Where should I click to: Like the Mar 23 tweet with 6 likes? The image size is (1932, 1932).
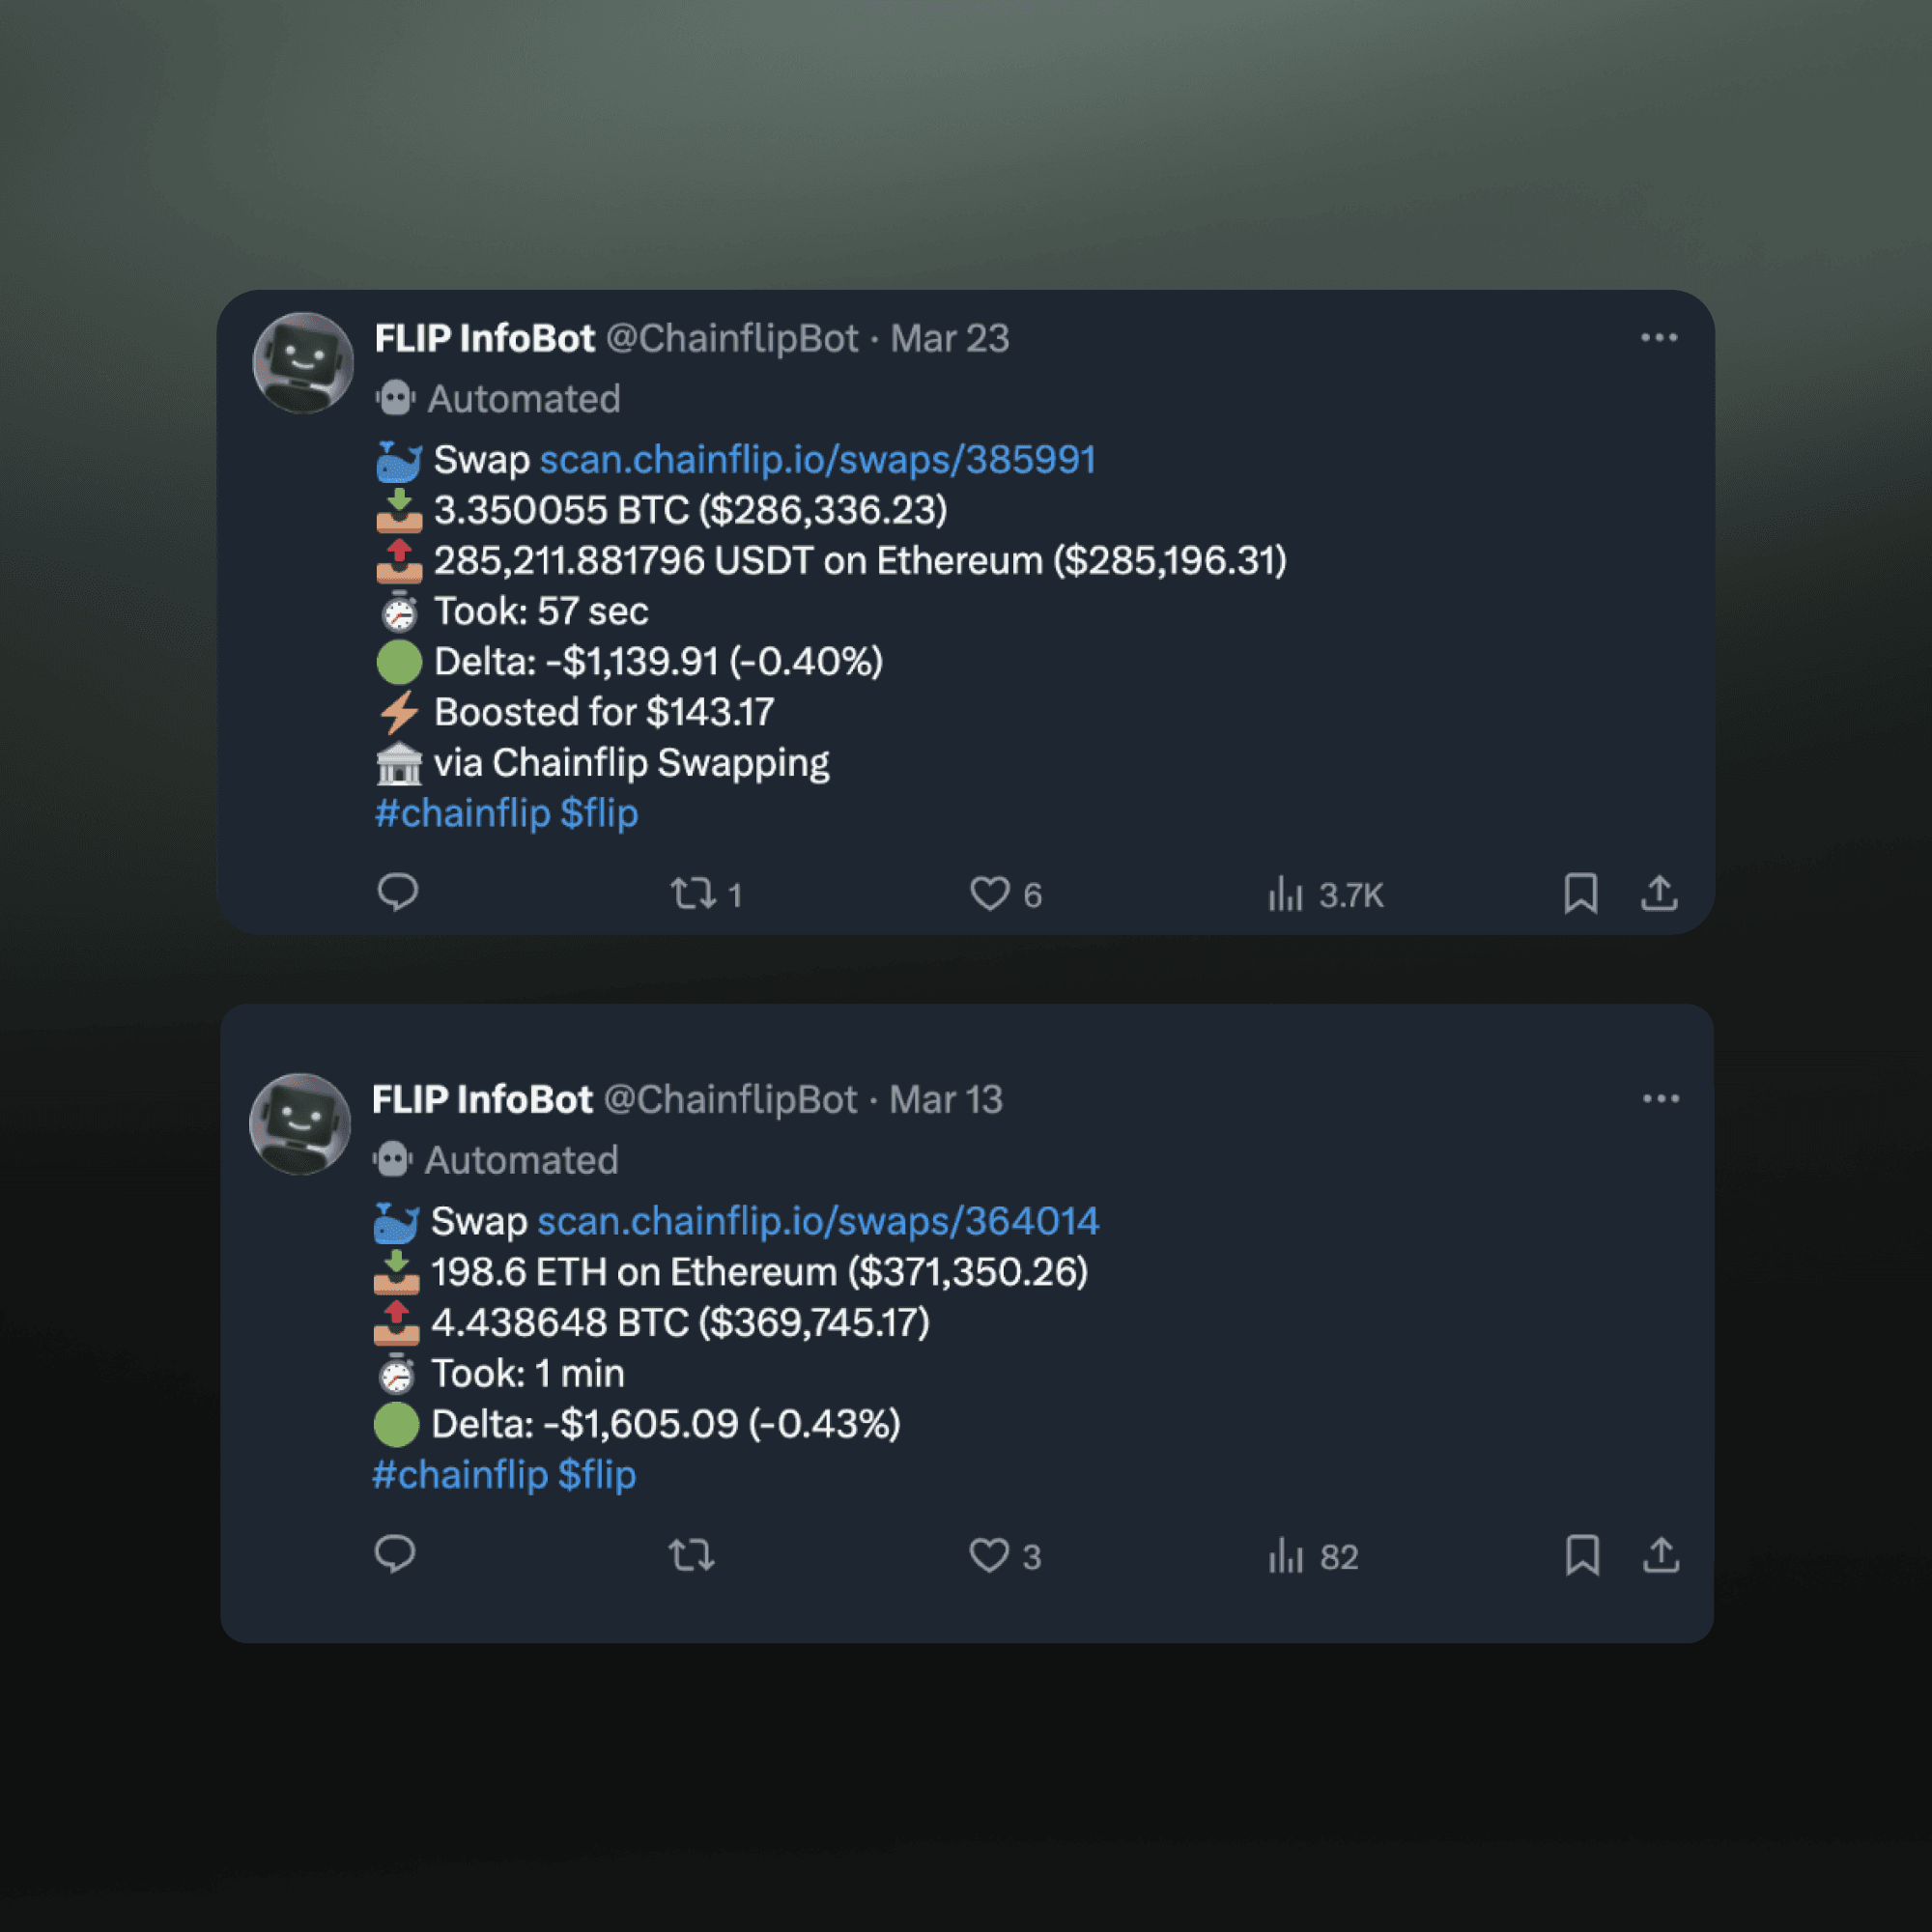(1005, 894)
